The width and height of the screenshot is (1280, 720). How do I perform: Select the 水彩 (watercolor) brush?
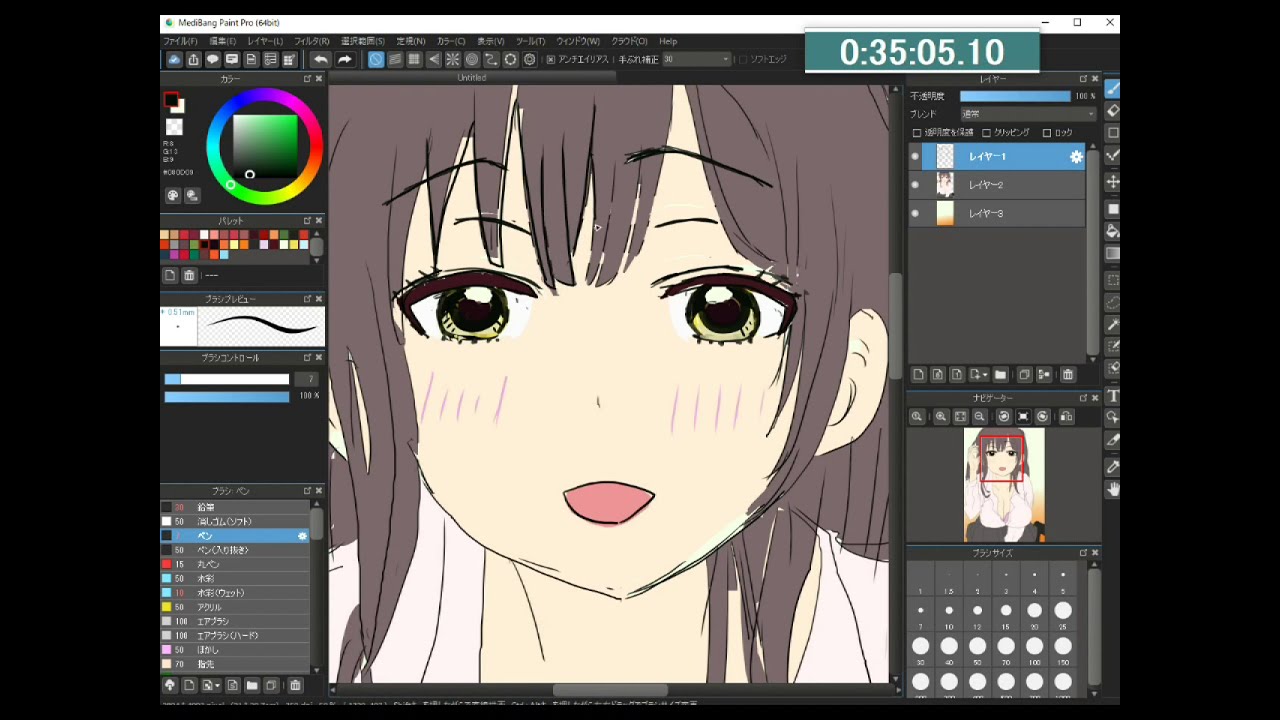coord(205,579)
